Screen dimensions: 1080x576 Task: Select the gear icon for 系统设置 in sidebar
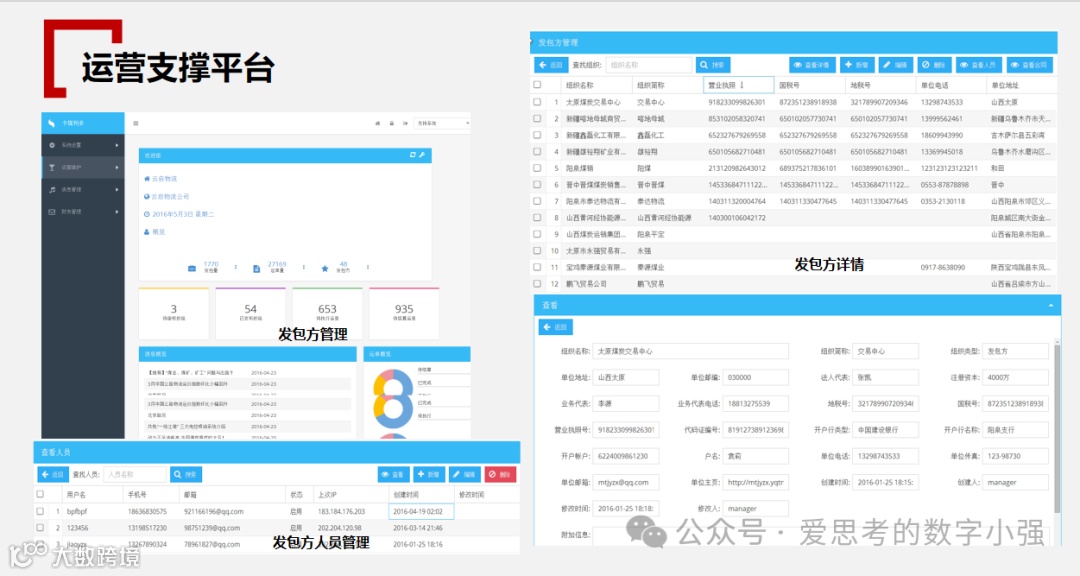point(51,144)
